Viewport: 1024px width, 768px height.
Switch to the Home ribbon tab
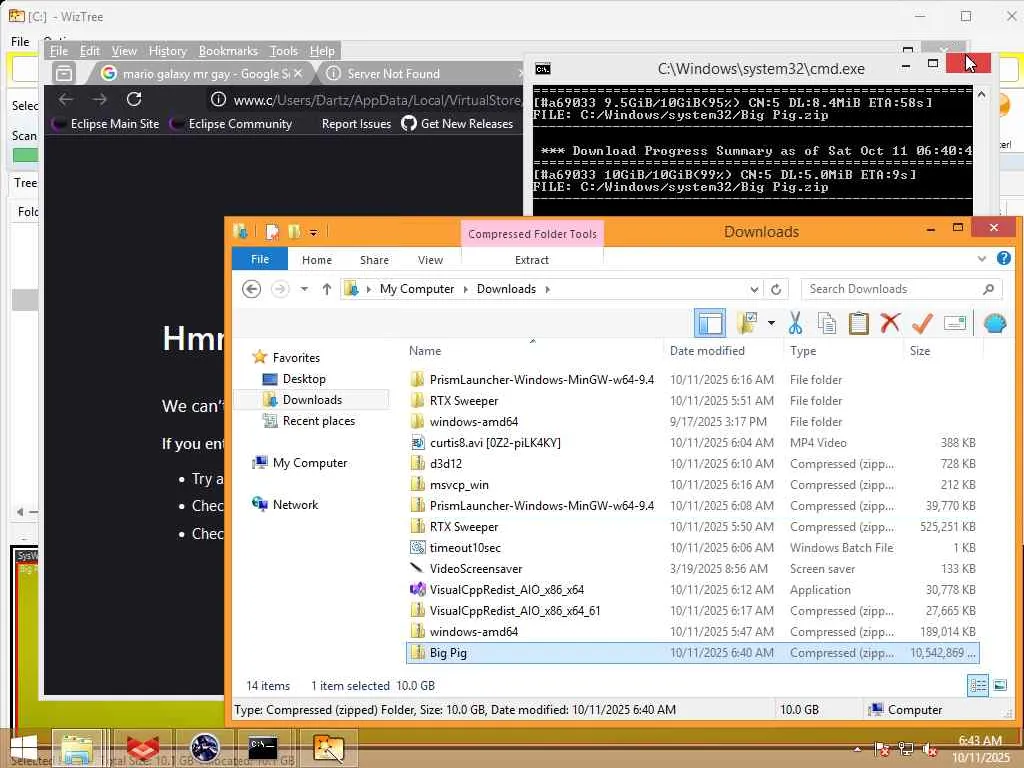pos(317,260)
